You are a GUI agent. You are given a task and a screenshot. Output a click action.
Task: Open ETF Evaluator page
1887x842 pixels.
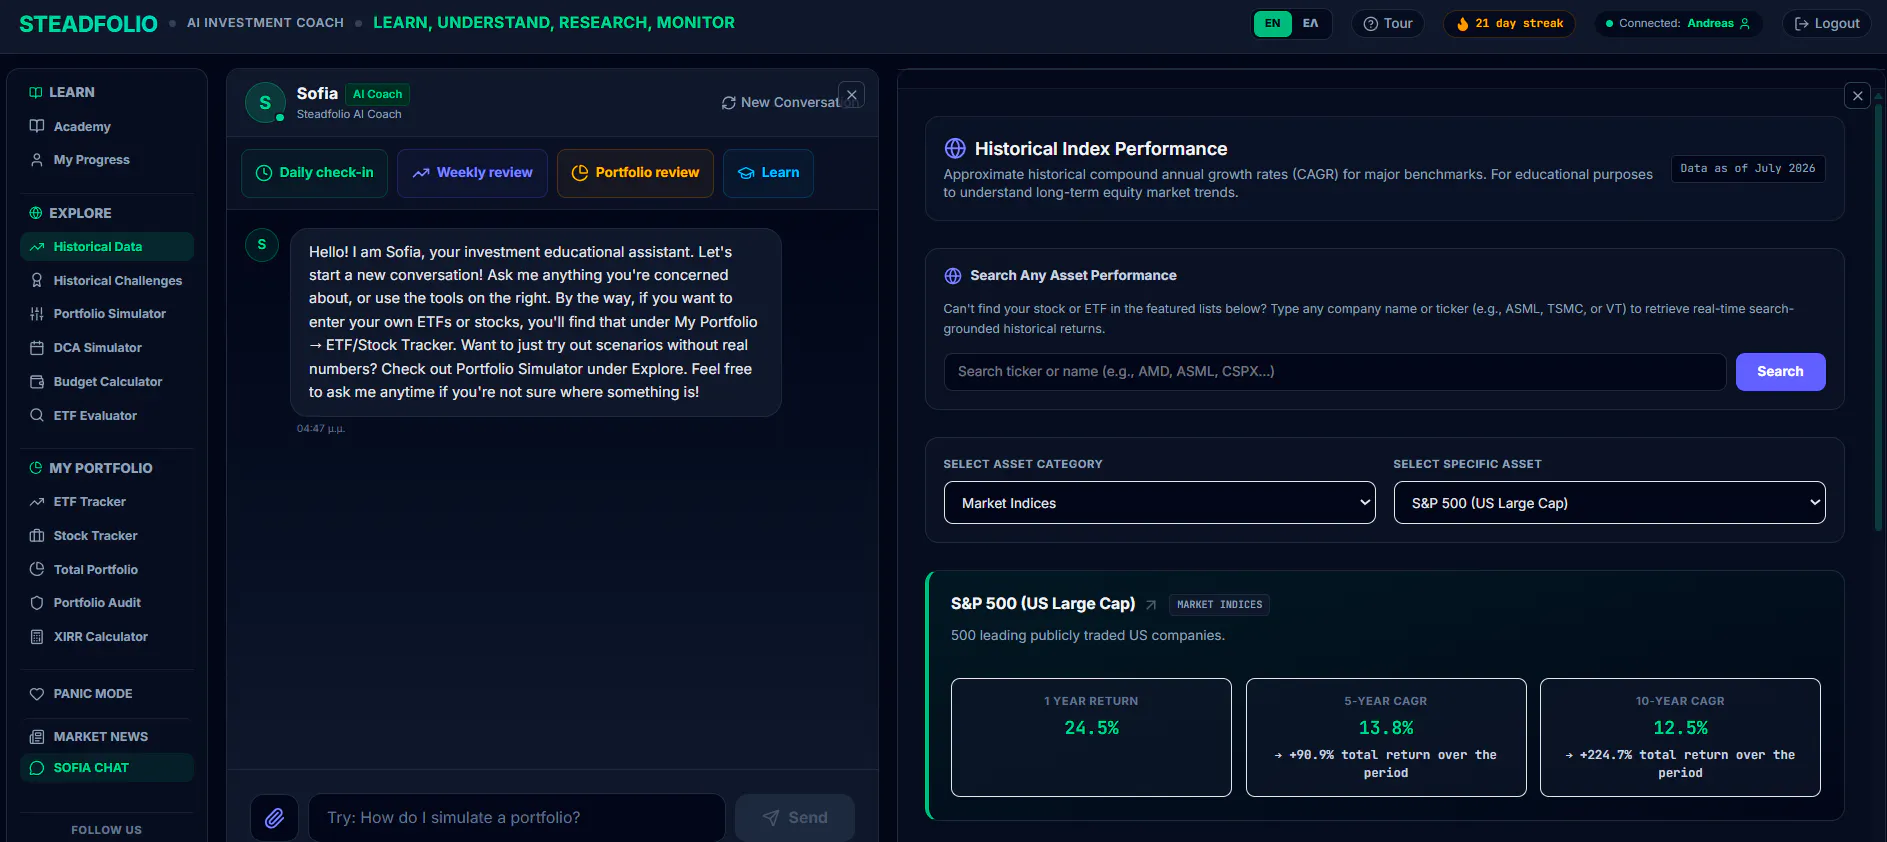tap(107, 416)
